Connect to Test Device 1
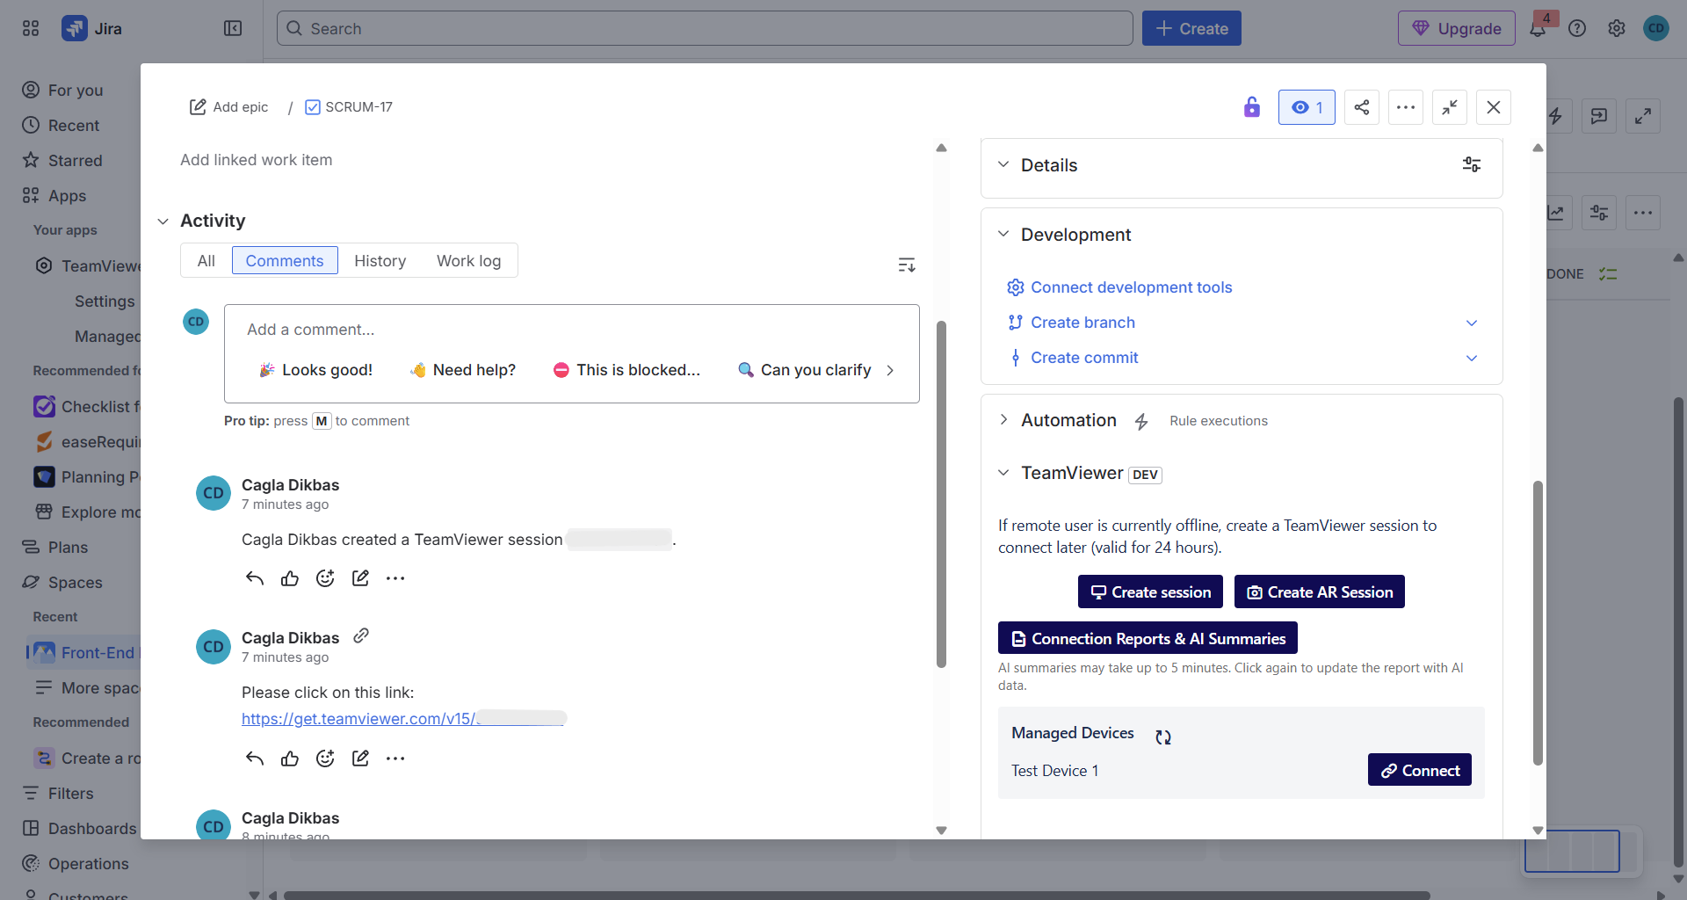 pyautogui.click(x=1419, y=770)
